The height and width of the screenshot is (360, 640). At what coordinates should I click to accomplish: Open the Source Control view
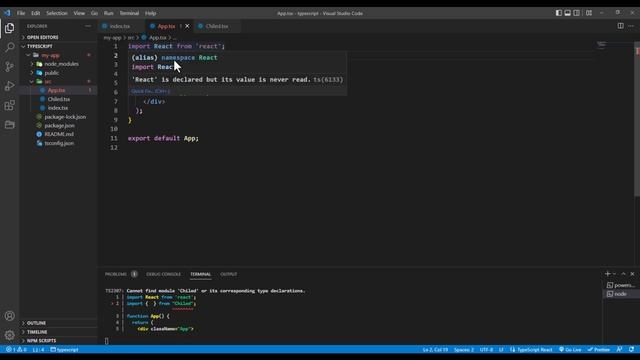9,67
